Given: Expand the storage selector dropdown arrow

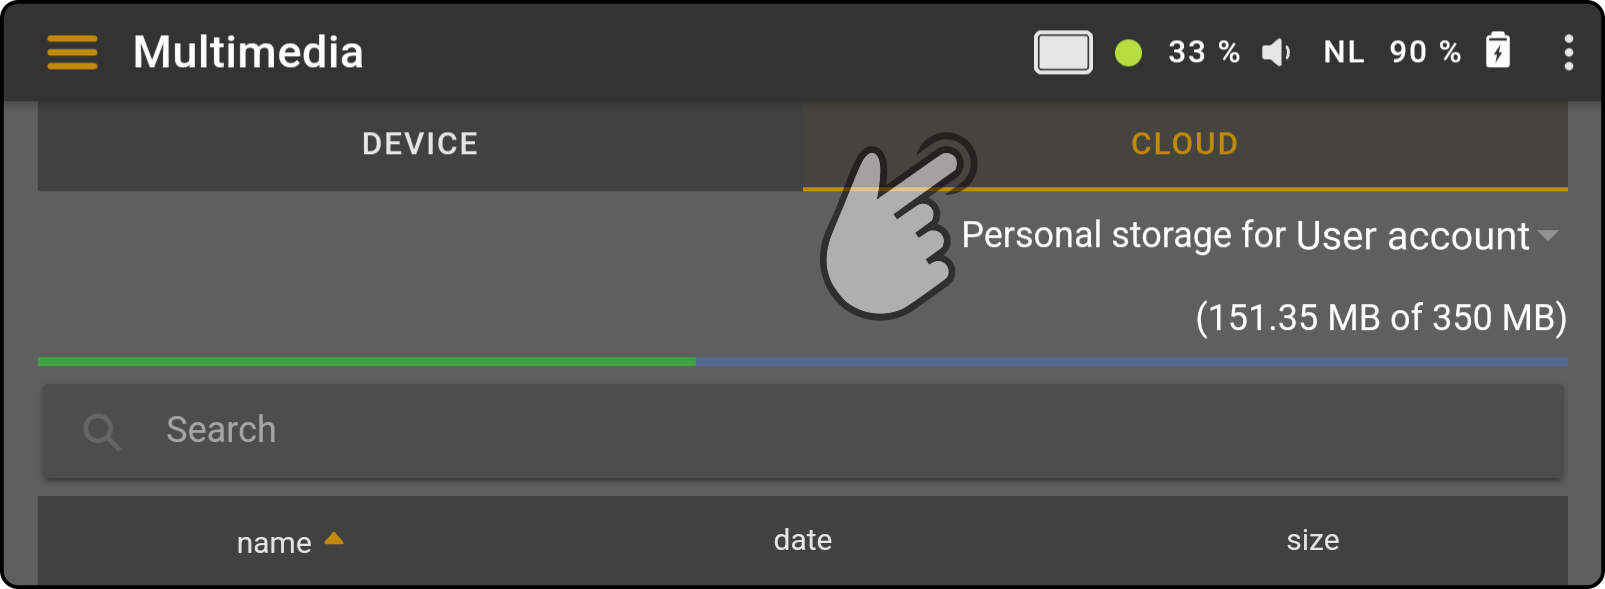Looking at the screenshot, I should point(1548,236).
